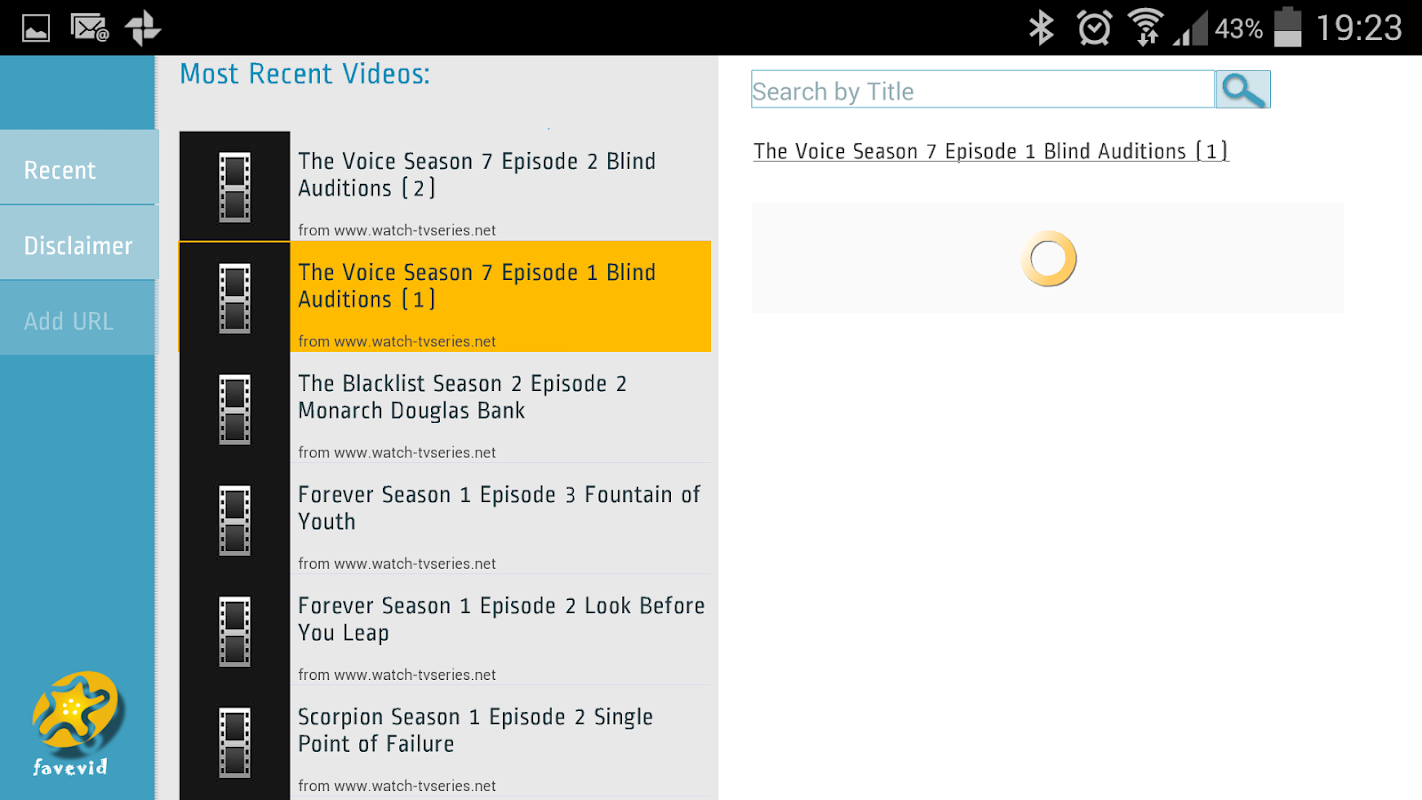Select the Add URL tab

[x=79, y=319]
